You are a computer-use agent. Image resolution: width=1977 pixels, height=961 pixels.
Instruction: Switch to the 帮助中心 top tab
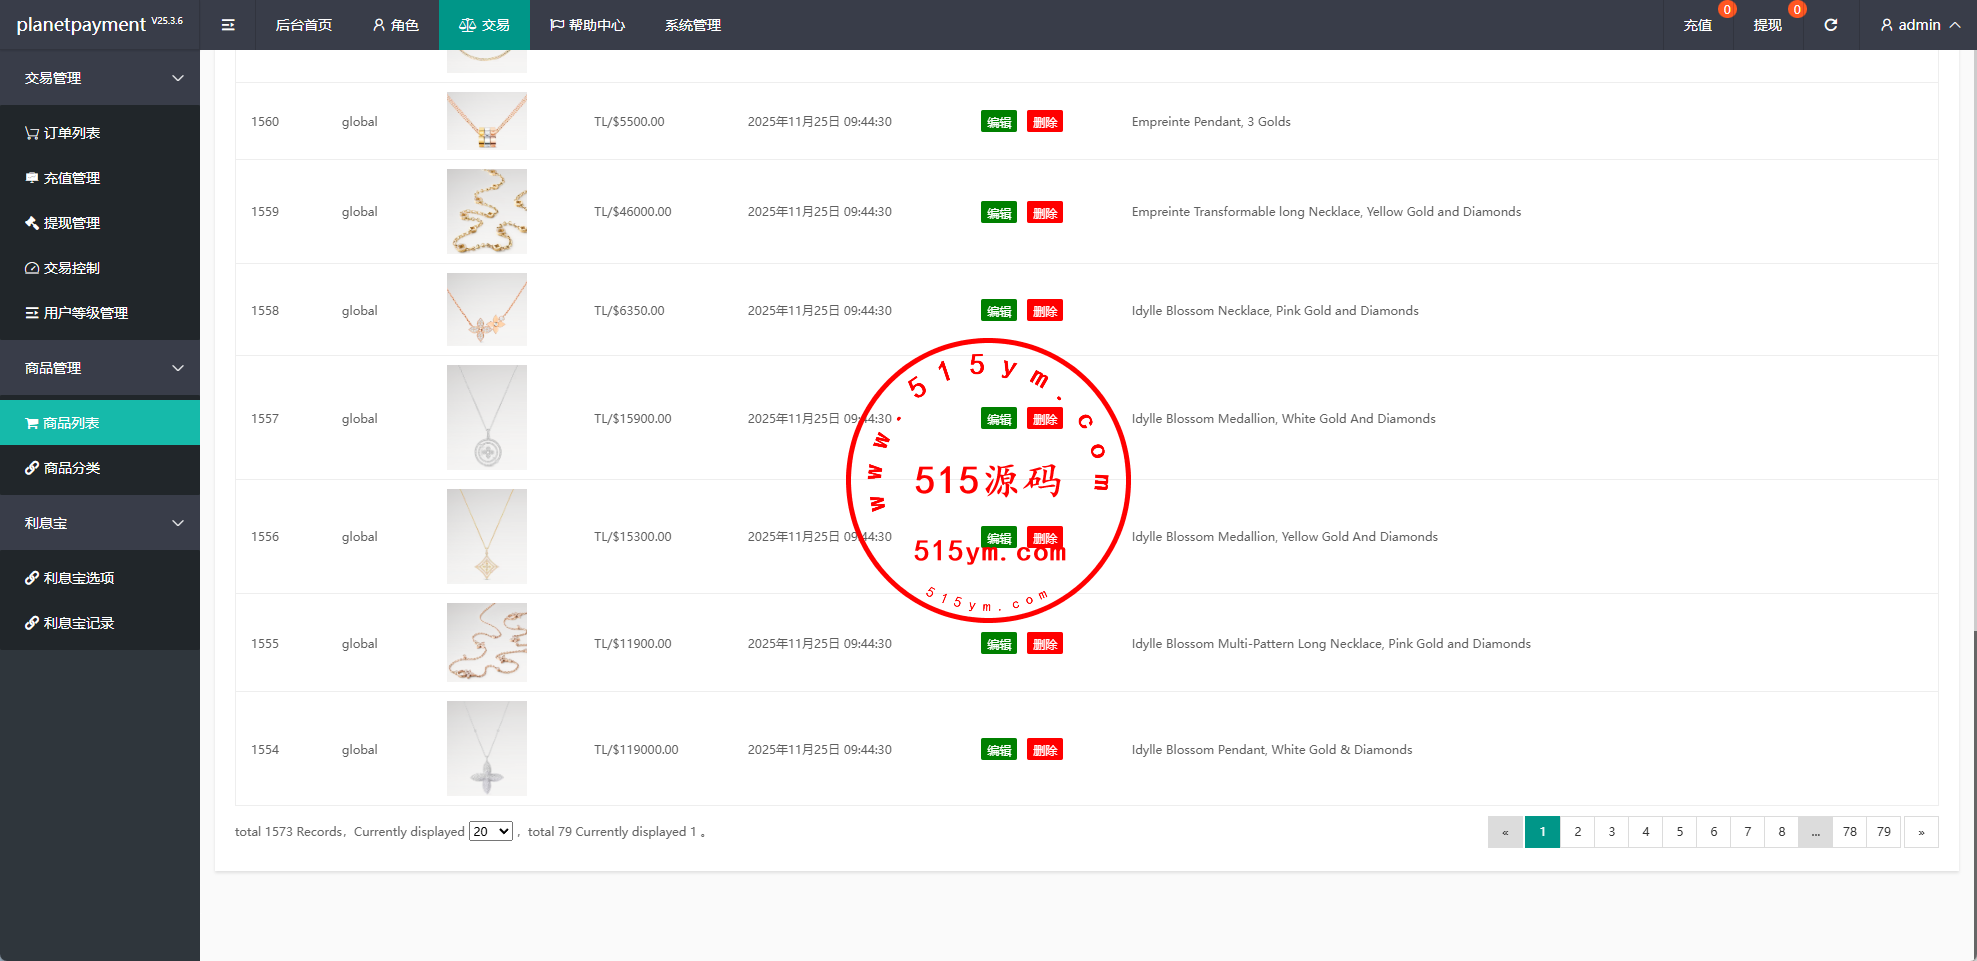587,25
